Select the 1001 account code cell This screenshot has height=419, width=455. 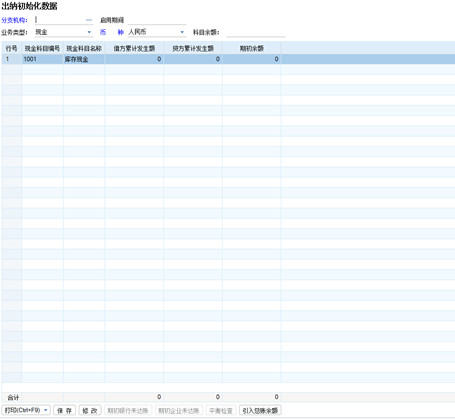pos(43,59)
